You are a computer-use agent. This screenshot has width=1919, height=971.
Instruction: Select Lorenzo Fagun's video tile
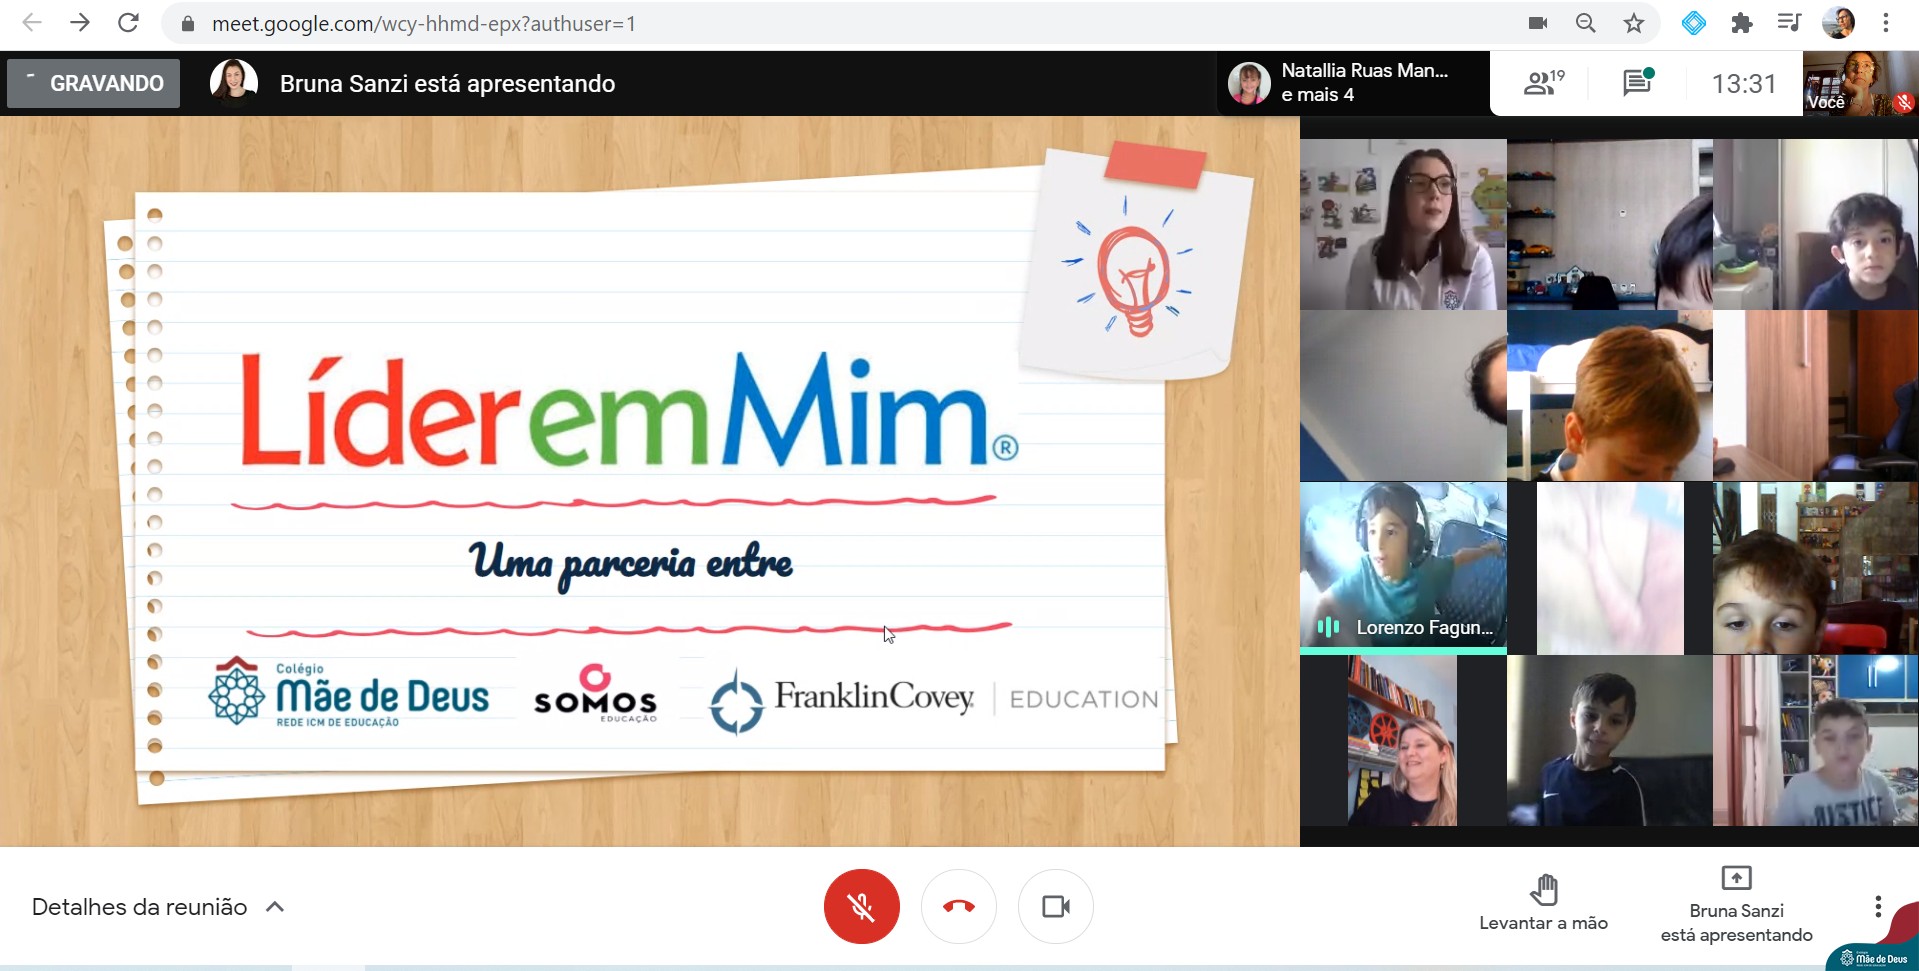[x=1402, y=567]
